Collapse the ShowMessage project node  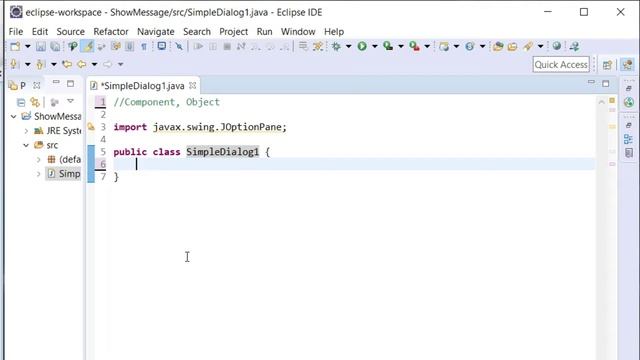[x=13, y=117]
